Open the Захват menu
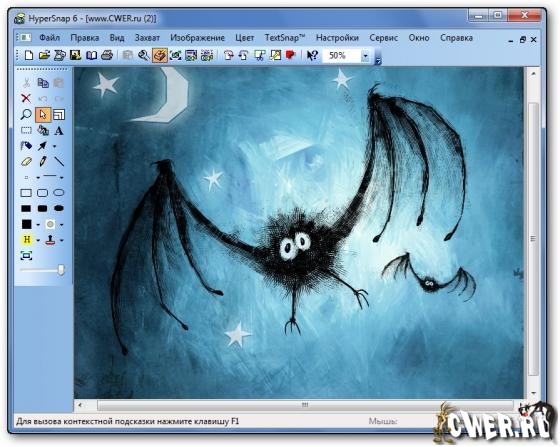Viewport: 560px width, 447px height. 147,38
